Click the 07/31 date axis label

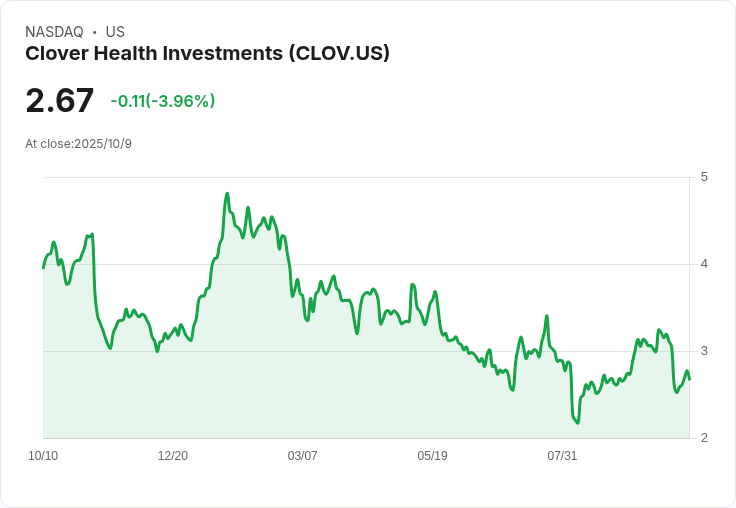tap(562, 456)
